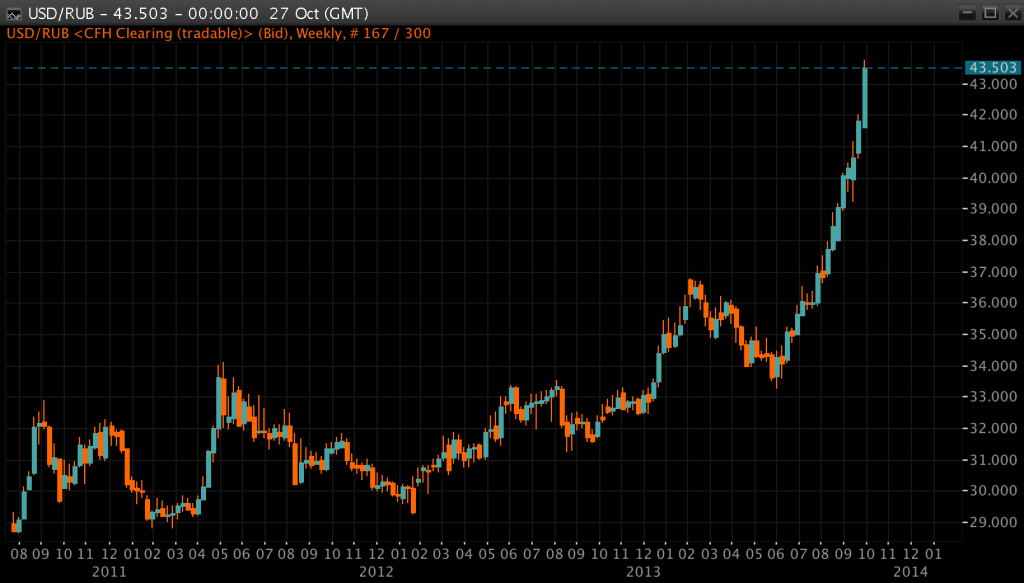Maximize the USD/RUB chart window
This screenshot has width=1024, height=583.
[990, 12]
